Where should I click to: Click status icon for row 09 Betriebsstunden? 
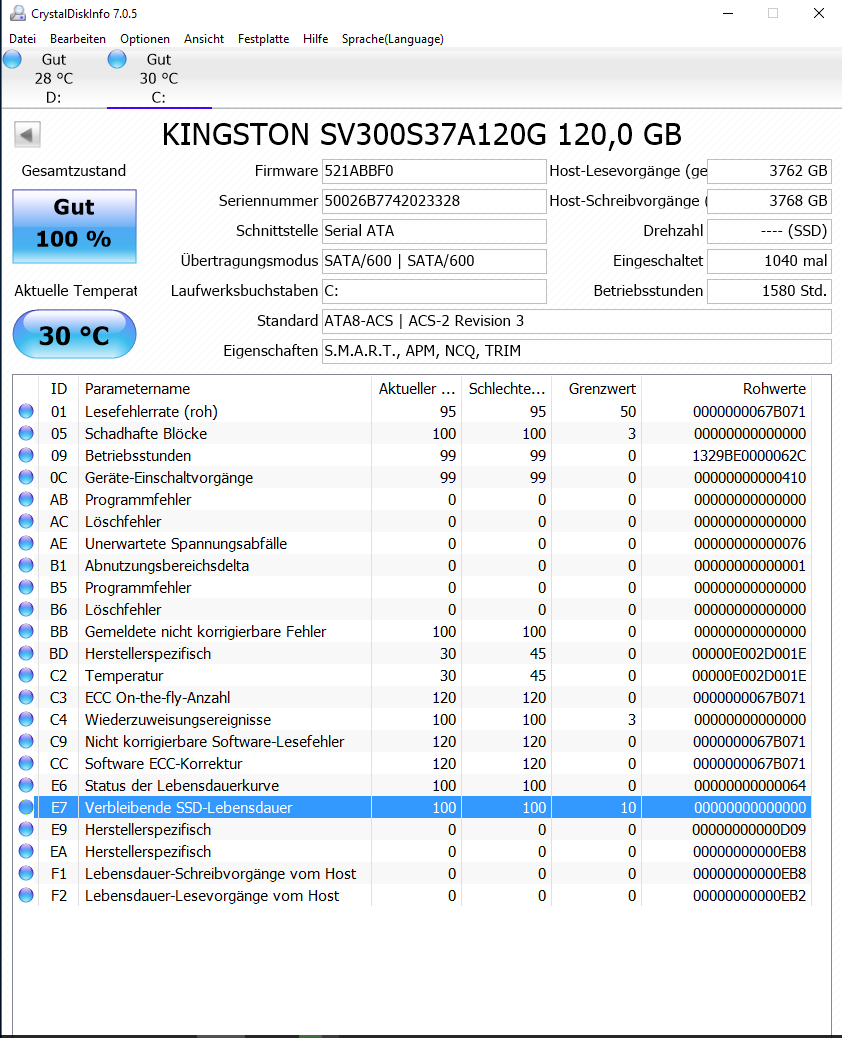pos(26,455)
